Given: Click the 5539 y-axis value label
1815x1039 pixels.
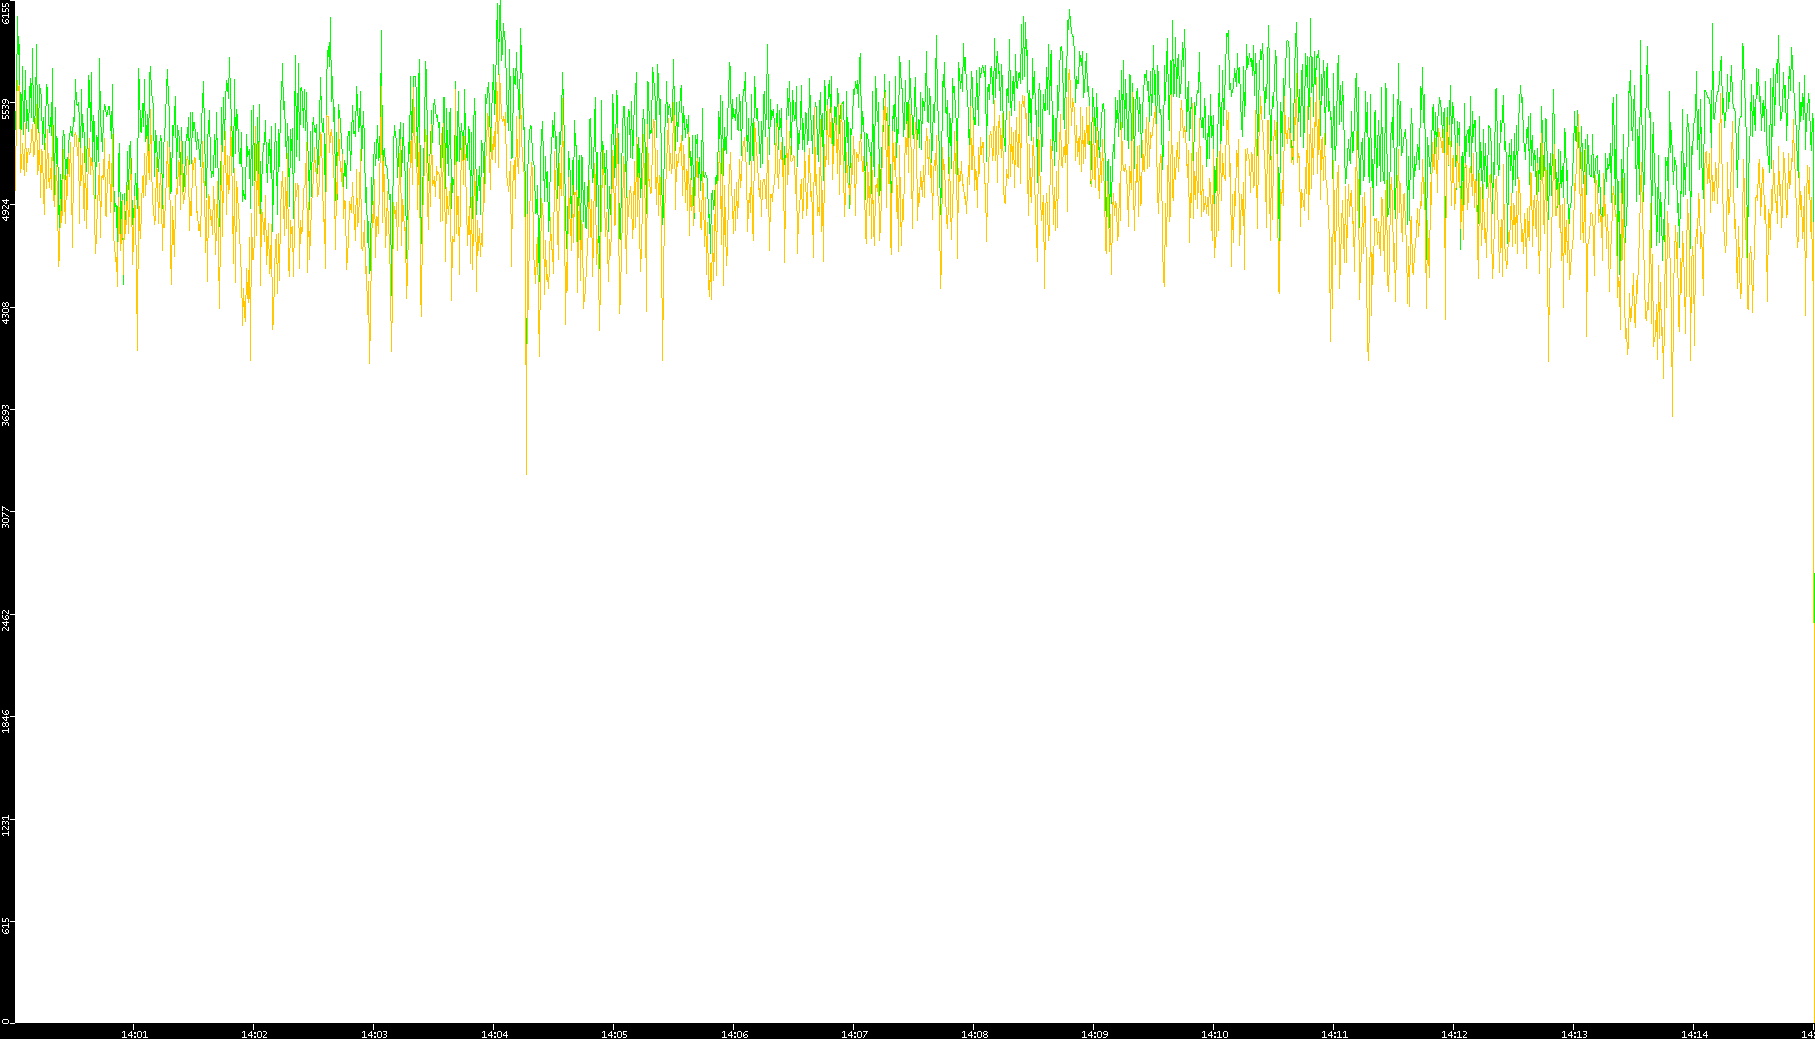Looking at the screenshot, I should (6, 108).
